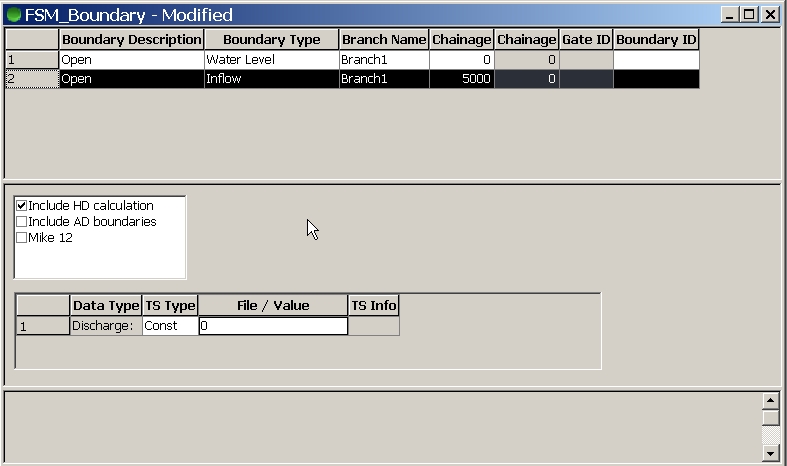Select row 1 header in boundary table
The height and width of the screenshot is (466, 787).
pos(32,60)
